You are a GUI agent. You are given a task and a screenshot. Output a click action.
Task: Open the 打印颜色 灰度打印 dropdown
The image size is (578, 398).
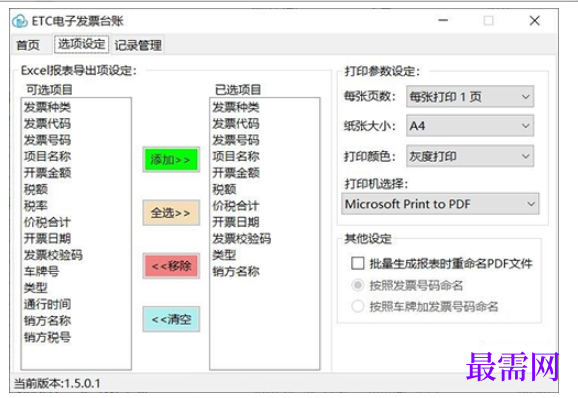[470, 156]
